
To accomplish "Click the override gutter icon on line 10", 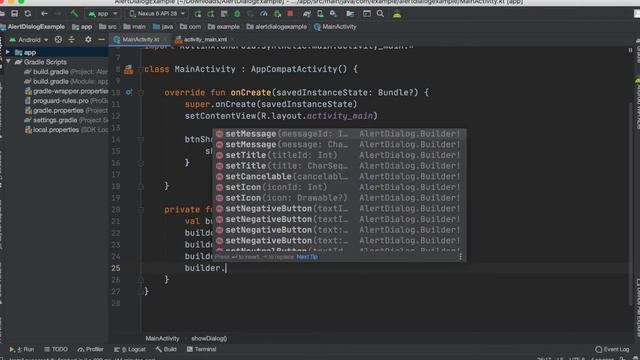I will pyautogui.click(x=129, y=93).
